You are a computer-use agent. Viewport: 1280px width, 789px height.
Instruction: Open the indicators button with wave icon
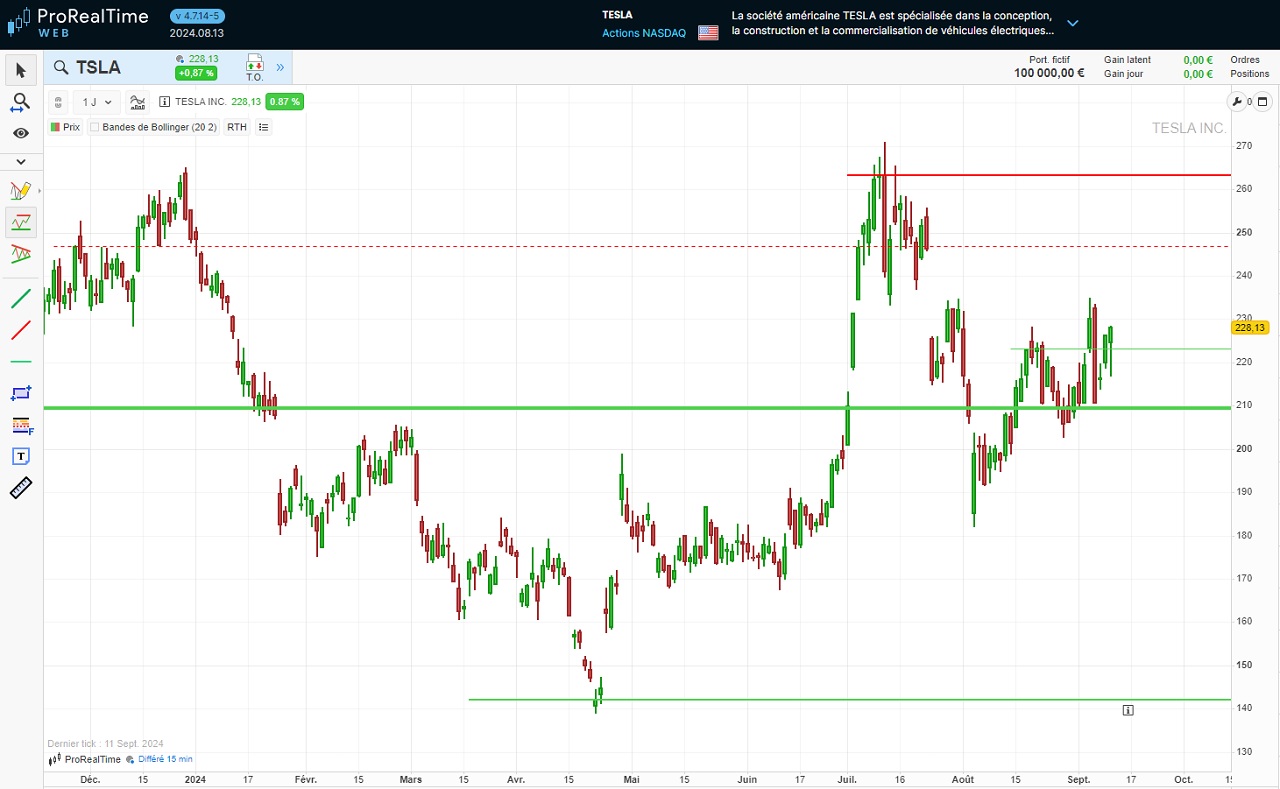click(138, 102)
